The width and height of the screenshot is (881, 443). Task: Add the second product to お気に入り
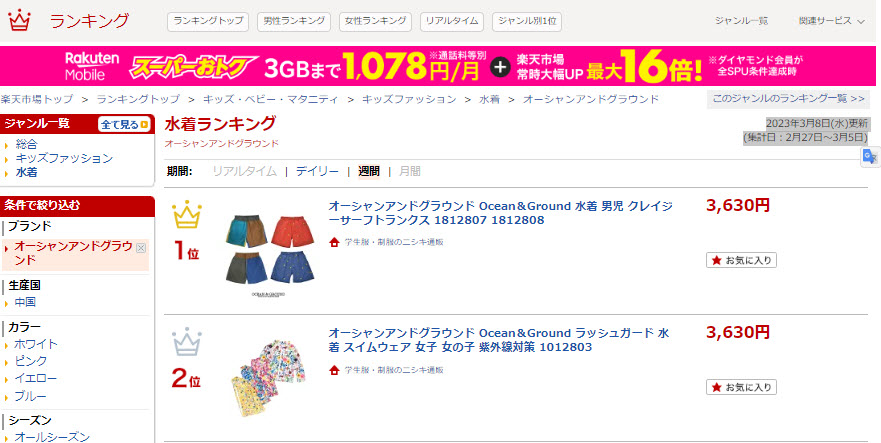point(741,387)
